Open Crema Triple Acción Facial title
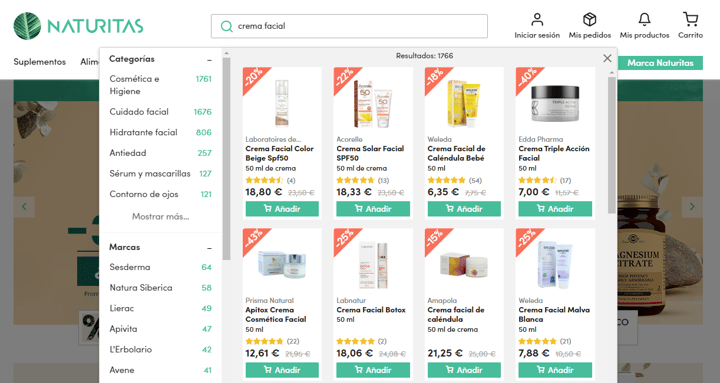720x383 pixels. (554, 153)
